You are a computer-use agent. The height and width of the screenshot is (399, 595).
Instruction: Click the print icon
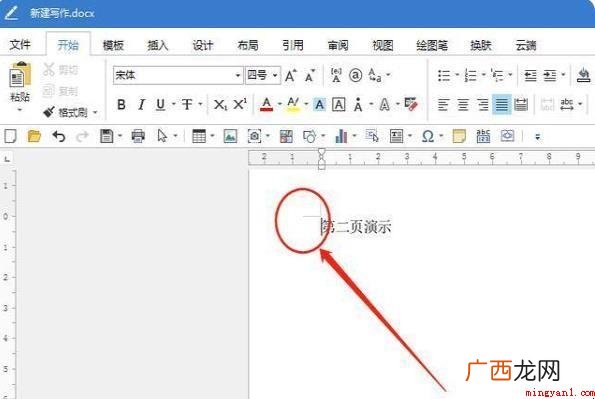click(138, 136)
